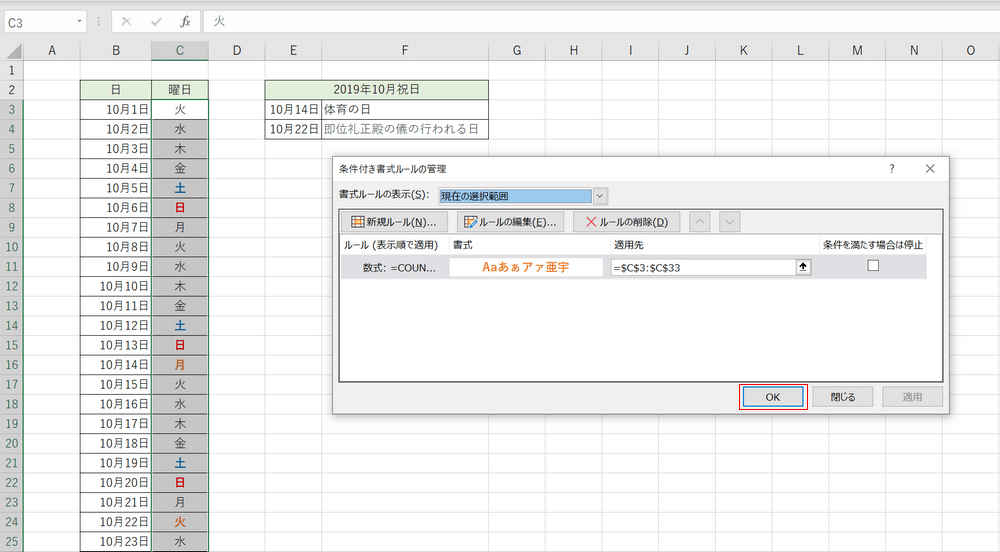Image resolution: width=1000 pixels, height=552 pixels.
Task: Select the 数式 =COUN... rule row
Action: click(395, 268)
